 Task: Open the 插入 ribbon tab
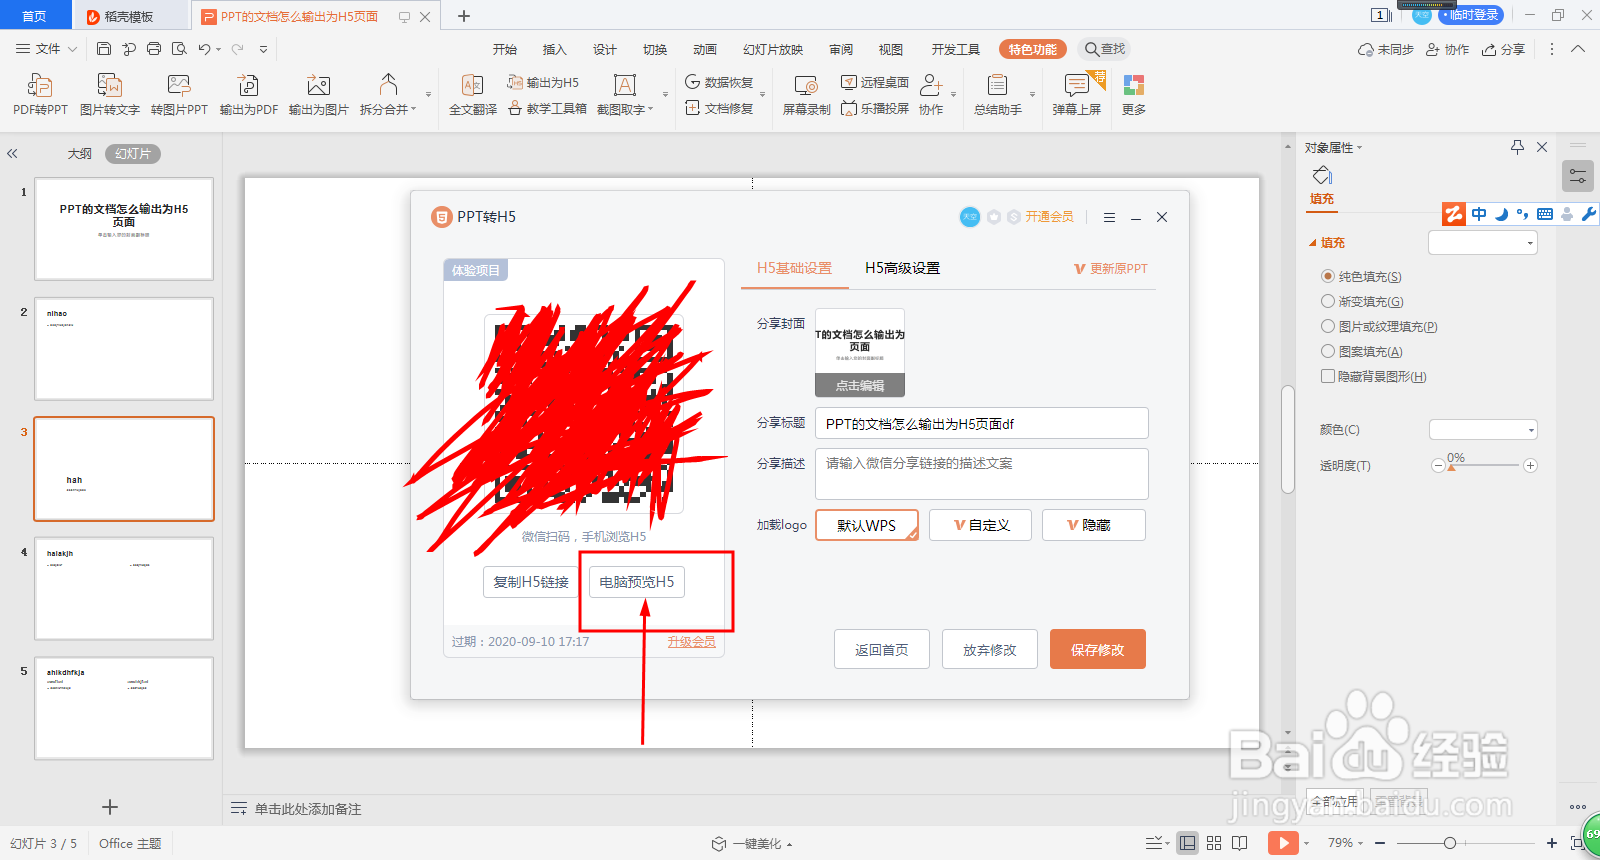[555, 49]
